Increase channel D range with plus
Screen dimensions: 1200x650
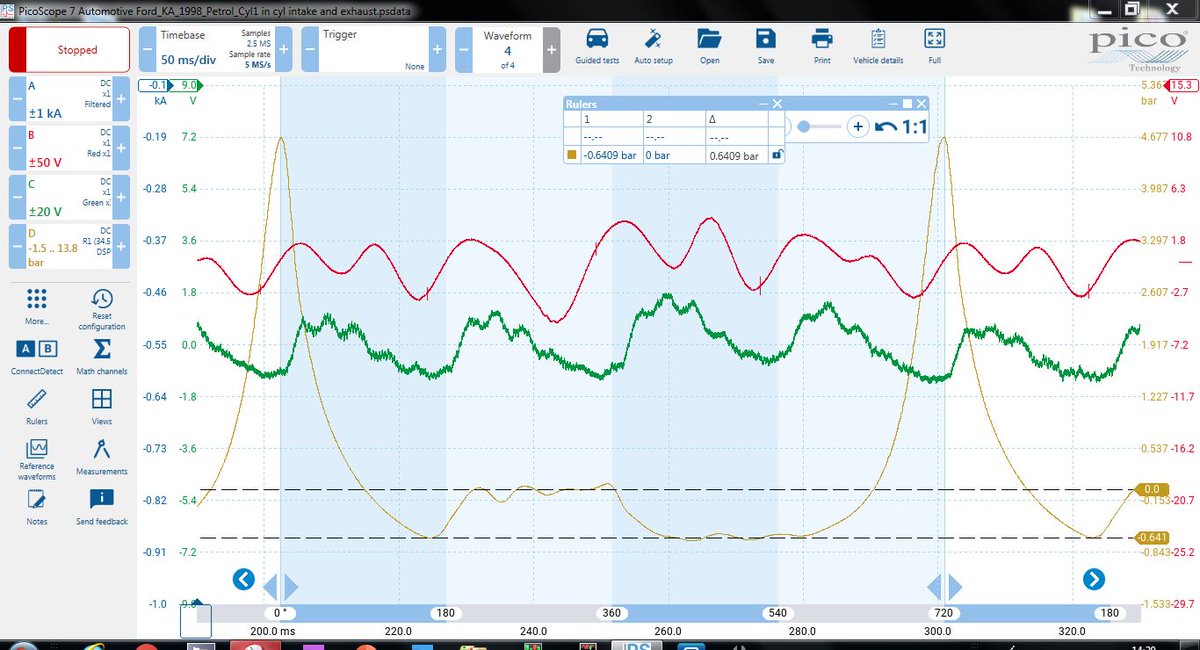[121, 246]
